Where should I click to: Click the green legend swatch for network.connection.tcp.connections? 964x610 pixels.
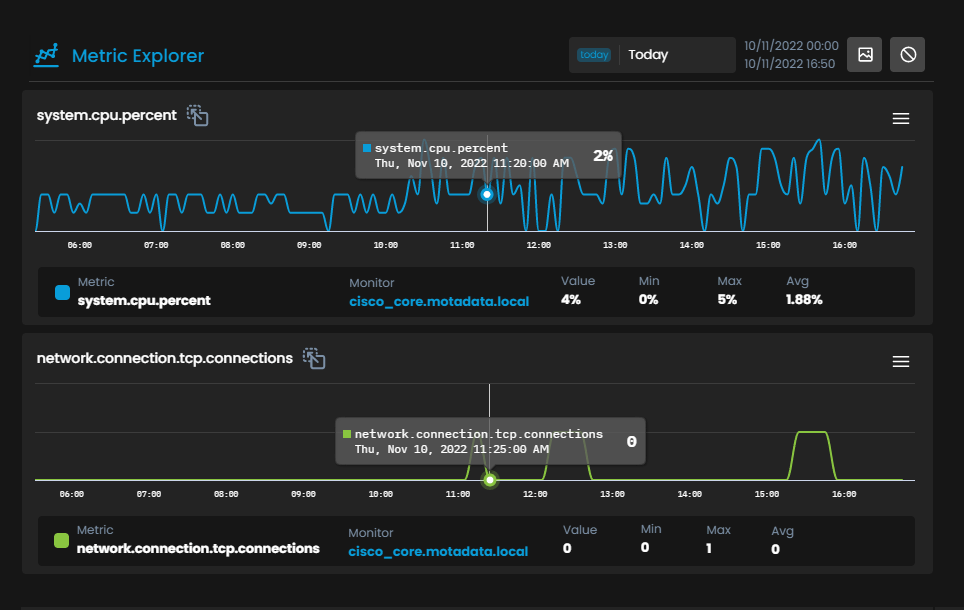click(61, 541)
